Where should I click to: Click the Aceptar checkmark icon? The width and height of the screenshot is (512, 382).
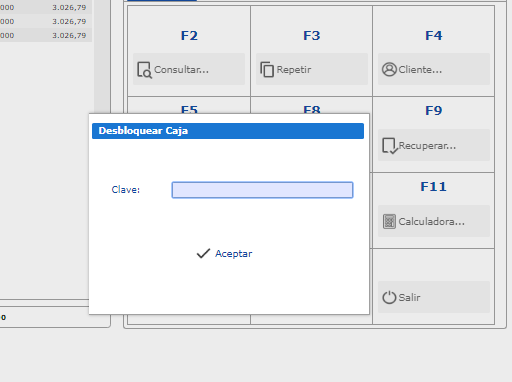(x=203, y=254)
